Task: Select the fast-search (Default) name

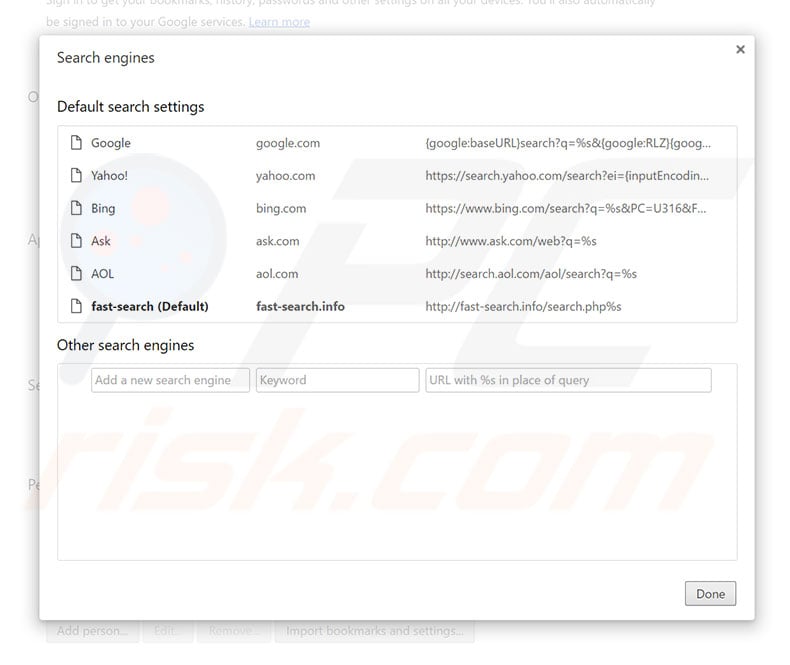Action: (x=150, y=306)
